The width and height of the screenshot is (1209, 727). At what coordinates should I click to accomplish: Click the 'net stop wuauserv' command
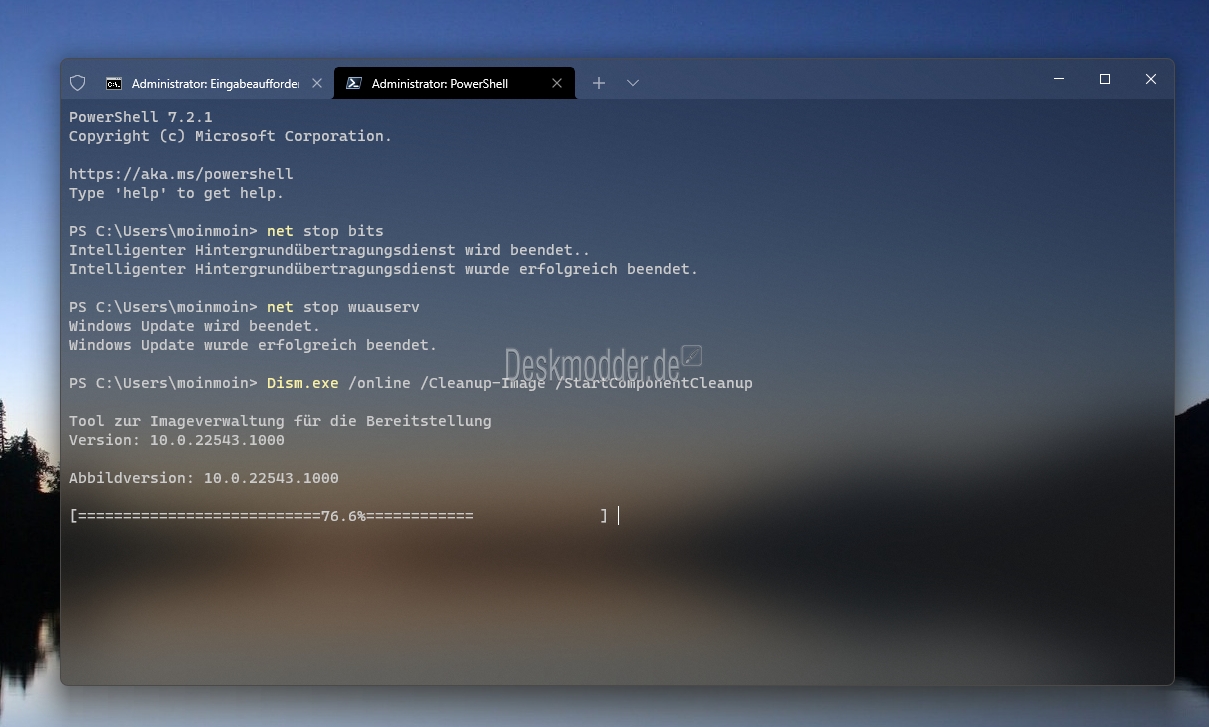(x=343, y=307)
